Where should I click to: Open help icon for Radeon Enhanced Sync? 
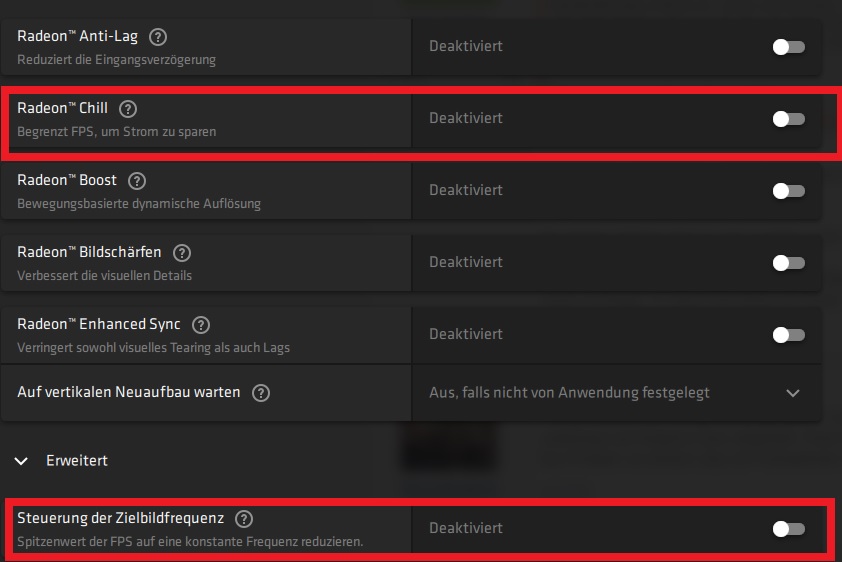[201, 325]
